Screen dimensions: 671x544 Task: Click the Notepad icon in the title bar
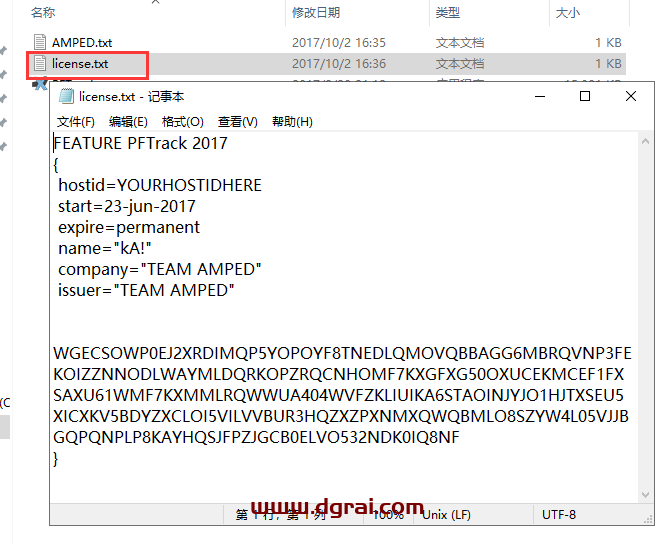(x=66, y=96)
